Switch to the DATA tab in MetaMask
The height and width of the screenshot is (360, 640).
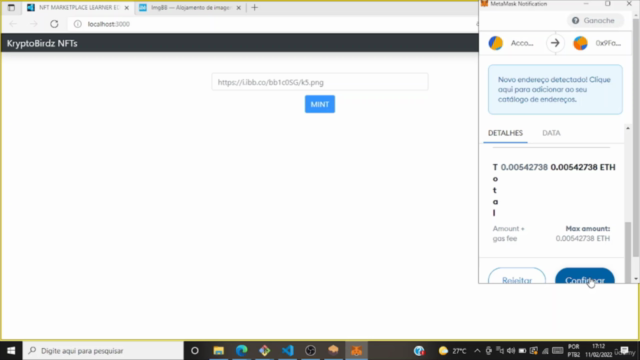[551, 133]
